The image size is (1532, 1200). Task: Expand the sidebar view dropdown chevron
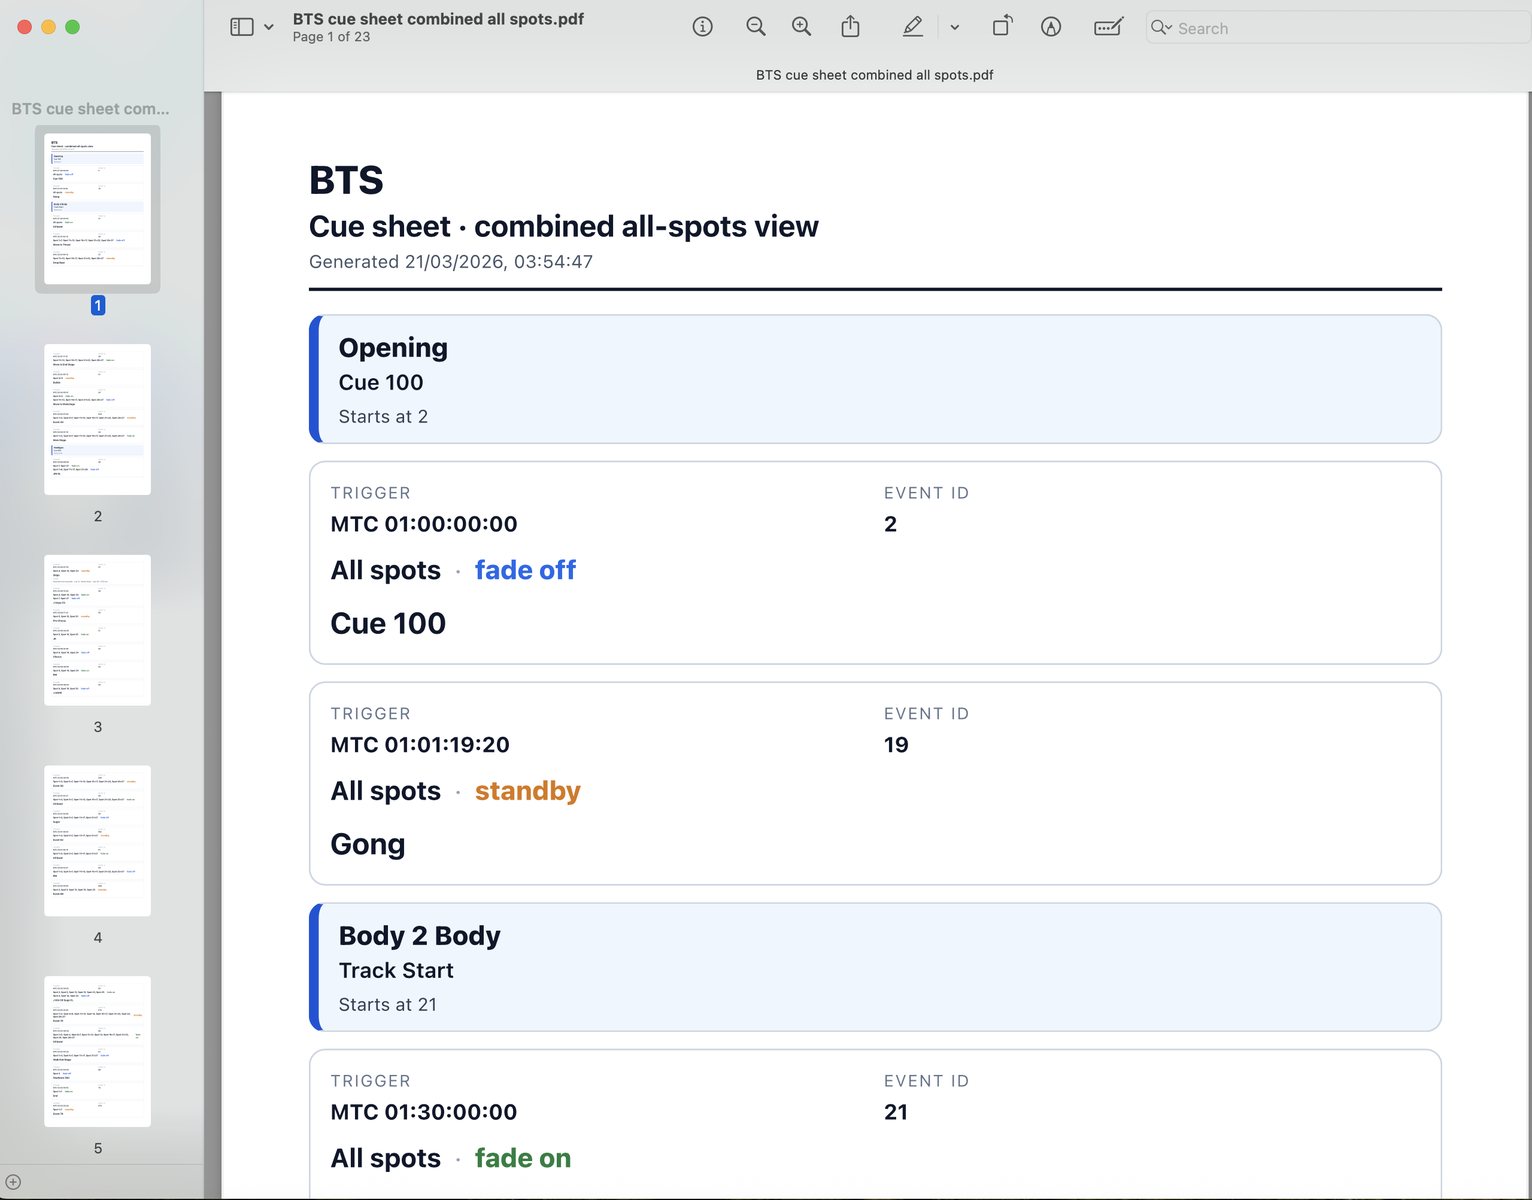268,27
